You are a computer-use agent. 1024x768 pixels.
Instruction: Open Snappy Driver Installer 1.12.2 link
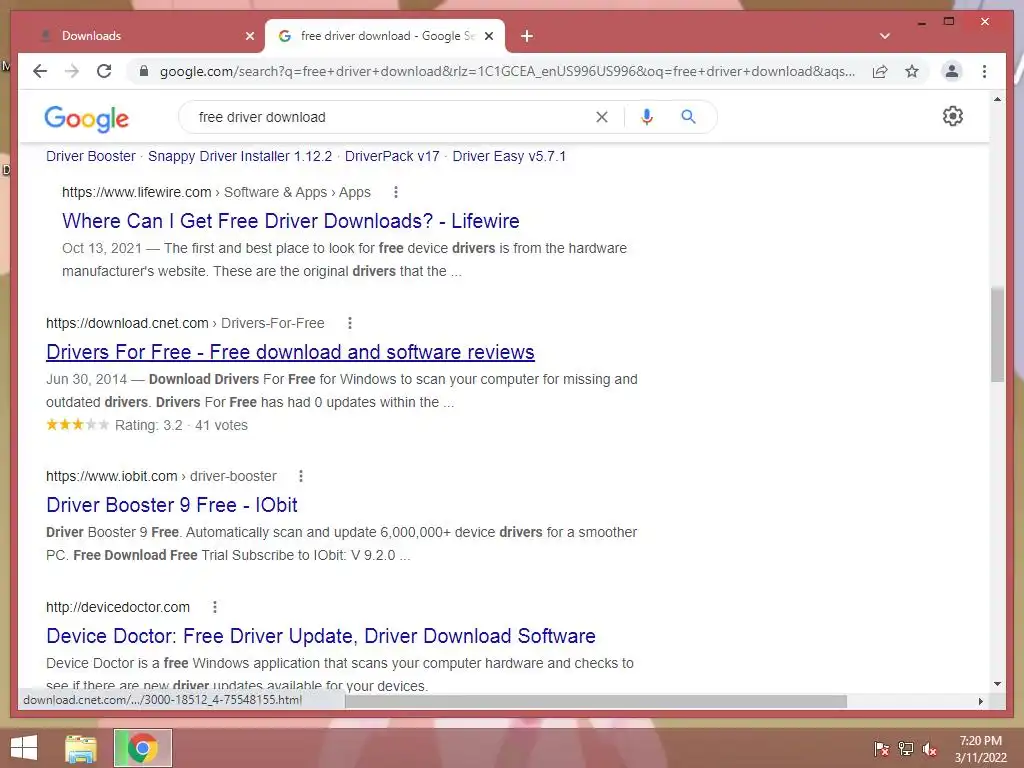[240, 156]
